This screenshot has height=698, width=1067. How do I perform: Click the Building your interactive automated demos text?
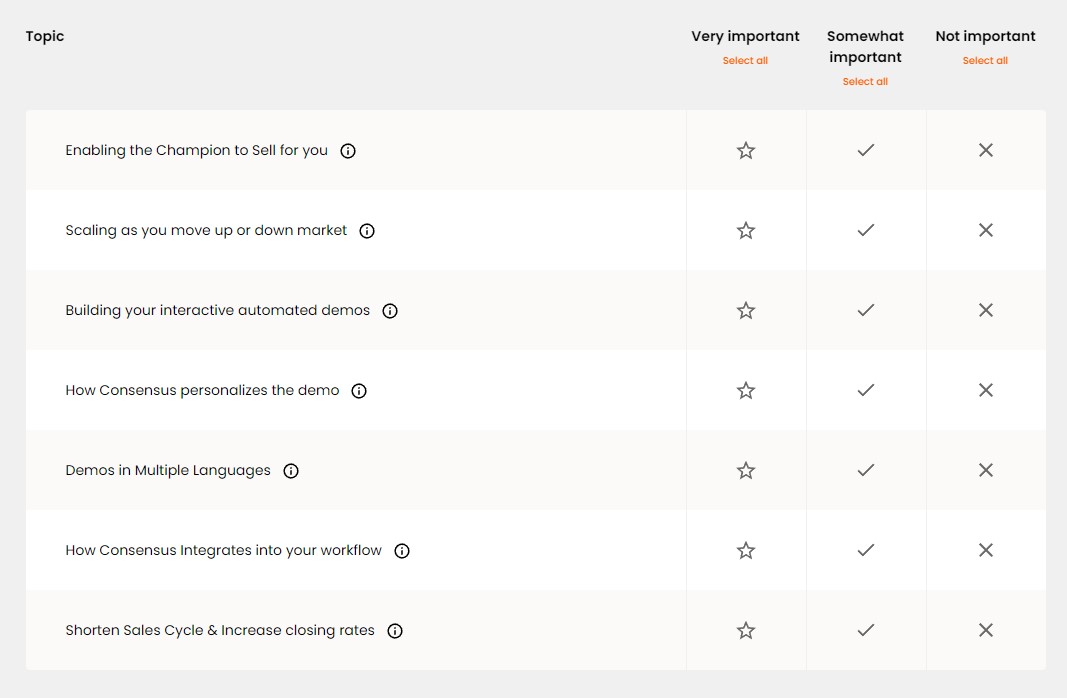(x=218, y=310)
